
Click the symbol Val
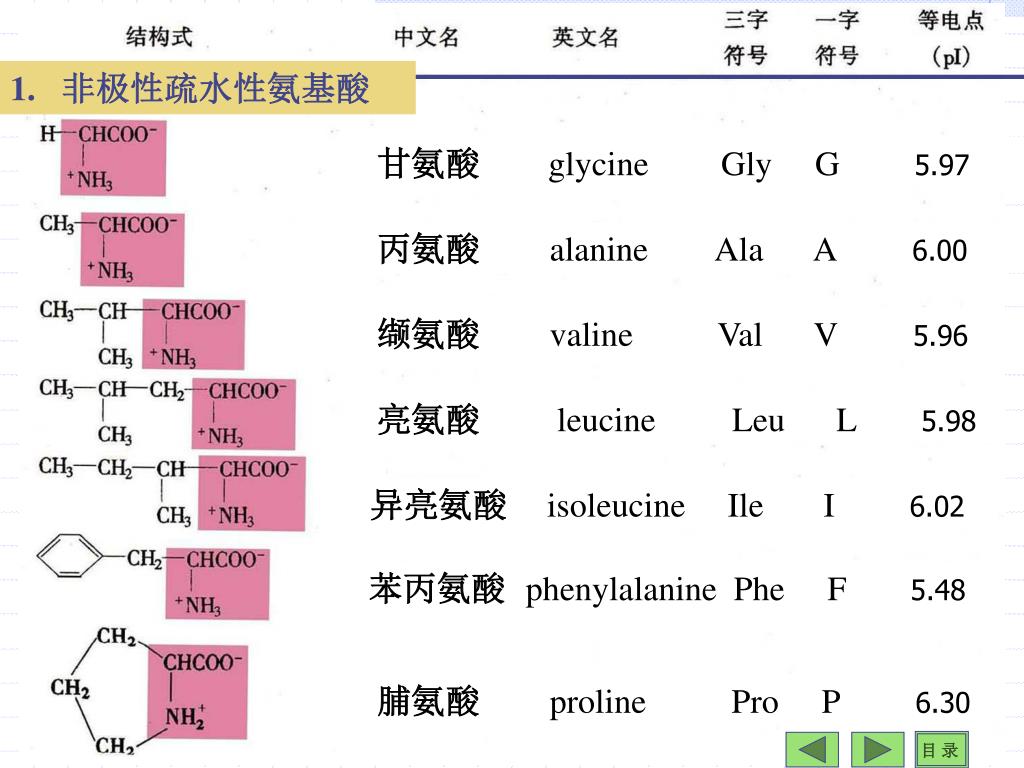click(740, 336)
